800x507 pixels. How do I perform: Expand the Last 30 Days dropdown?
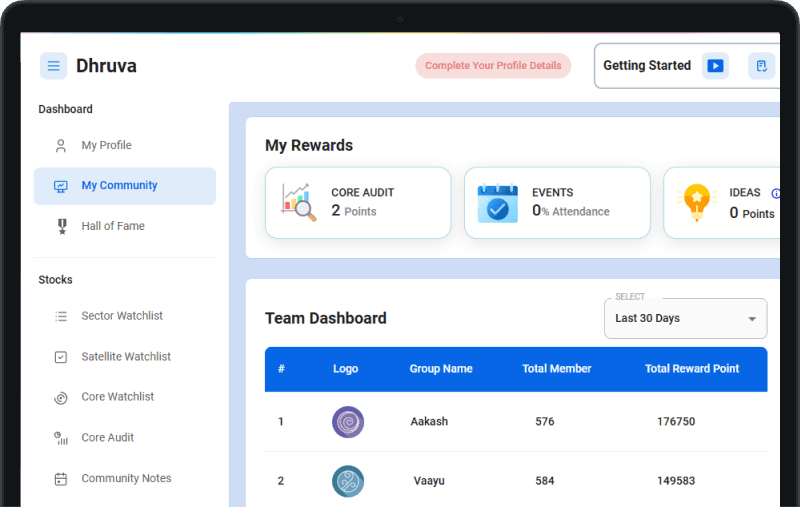click(x=685, y=318)
